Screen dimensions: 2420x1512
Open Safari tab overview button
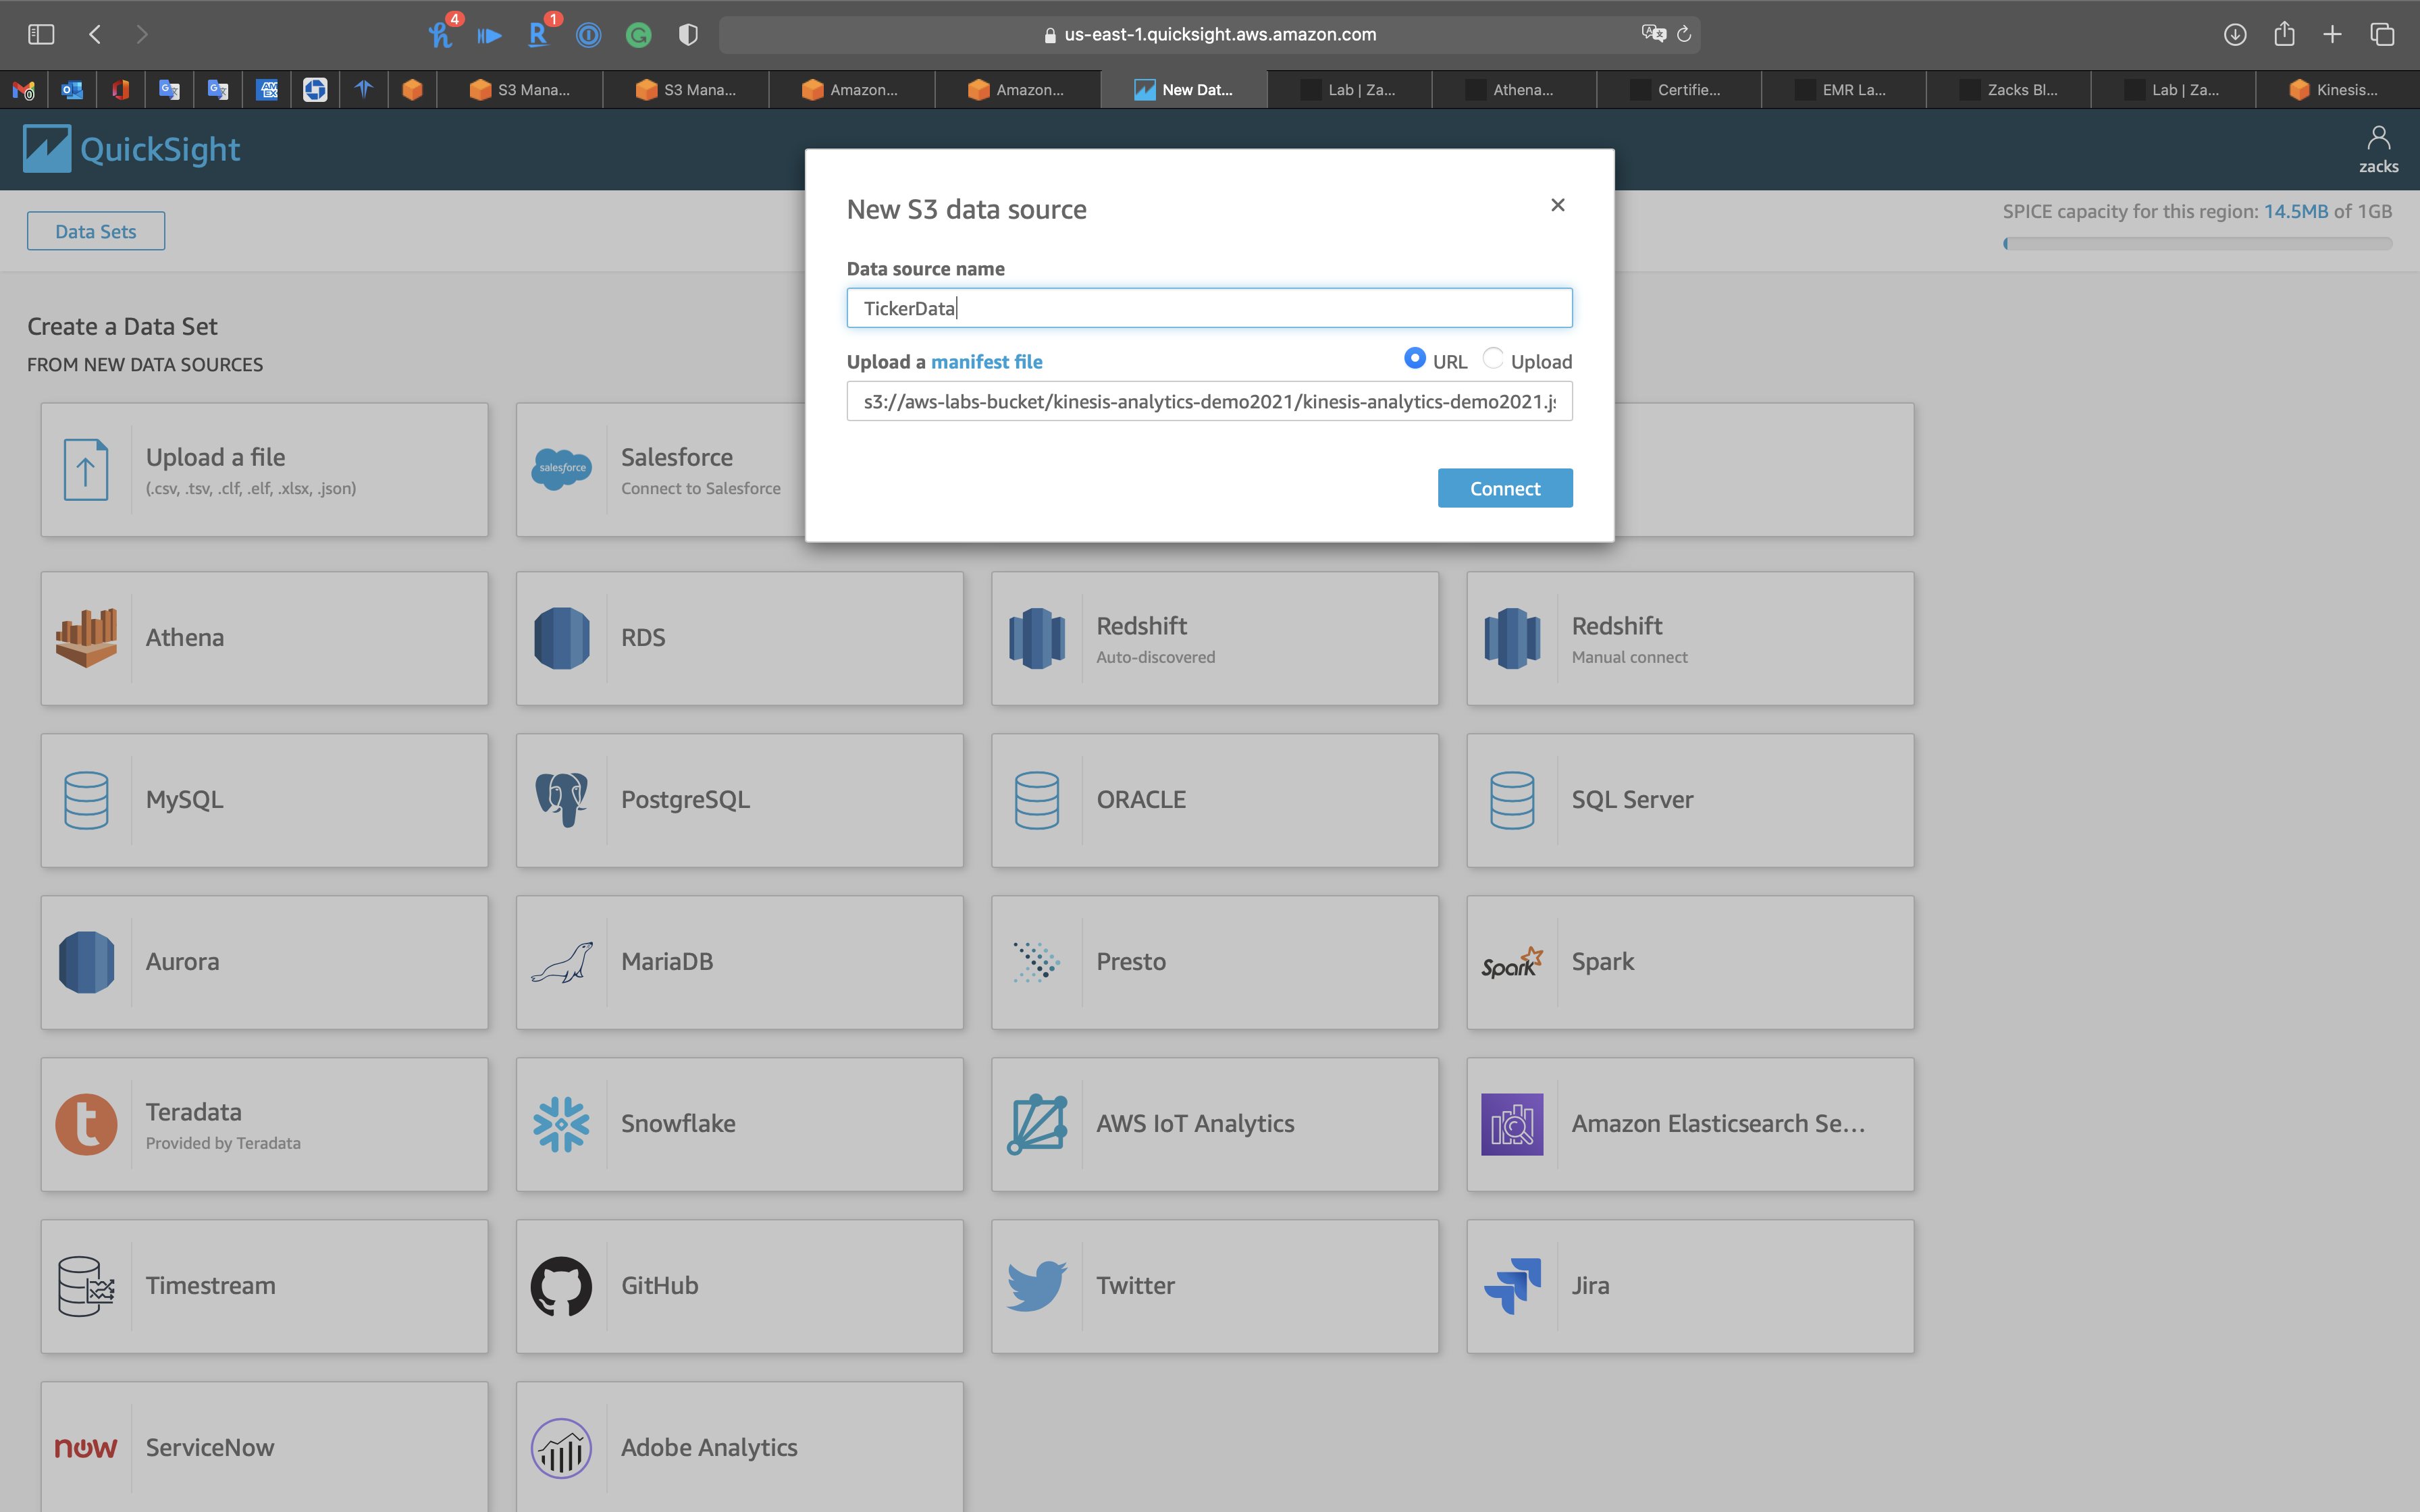[x=2382, y=34]
